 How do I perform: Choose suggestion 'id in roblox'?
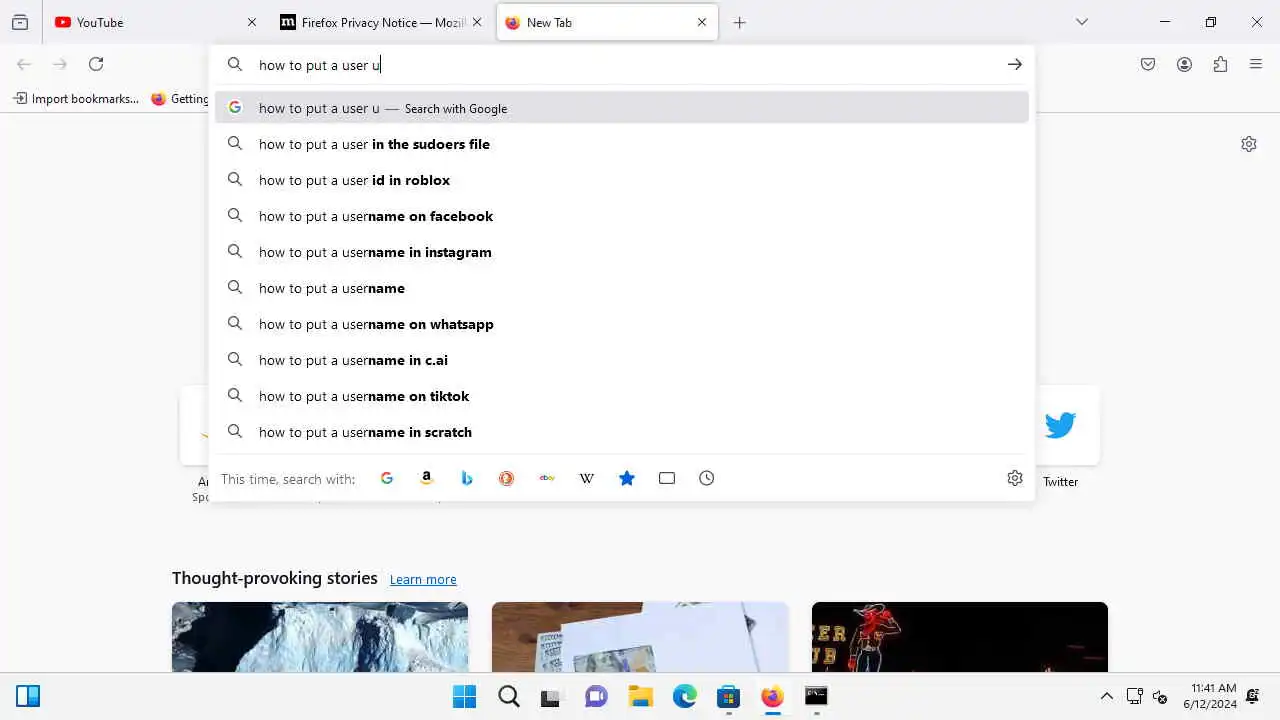622,180
